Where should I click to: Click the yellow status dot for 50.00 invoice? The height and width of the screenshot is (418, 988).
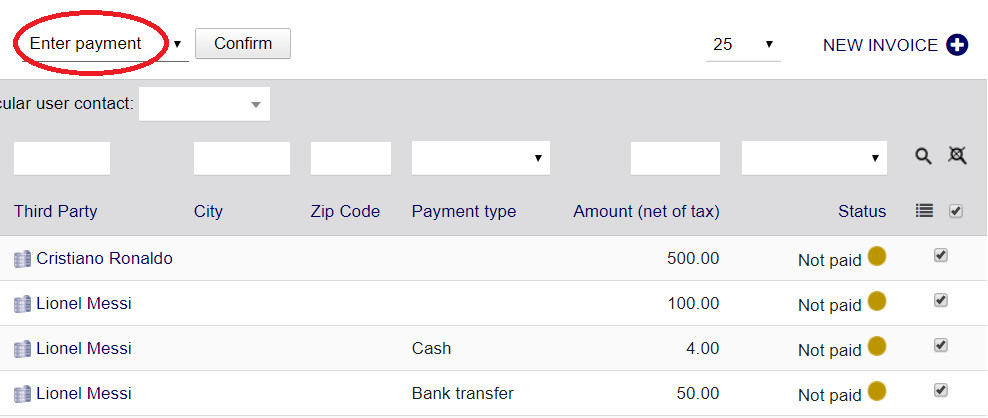pyautogui.click(x=876, y=391)
